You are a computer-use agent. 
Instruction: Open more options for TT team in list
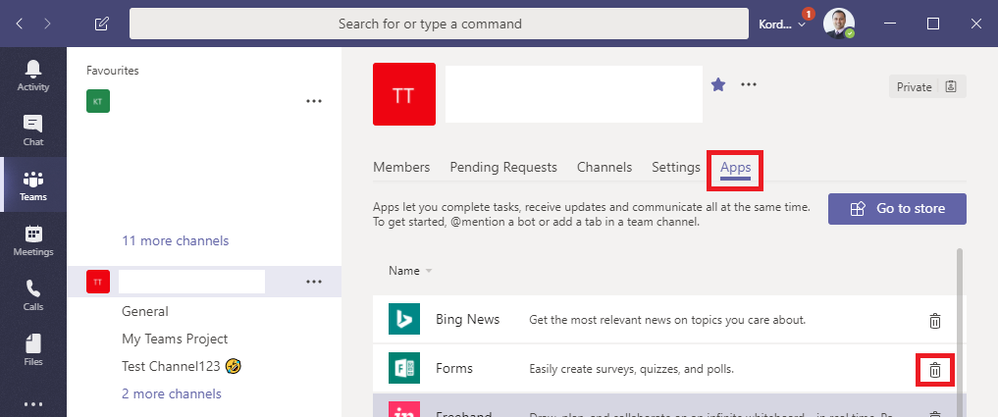pos(314,282)
